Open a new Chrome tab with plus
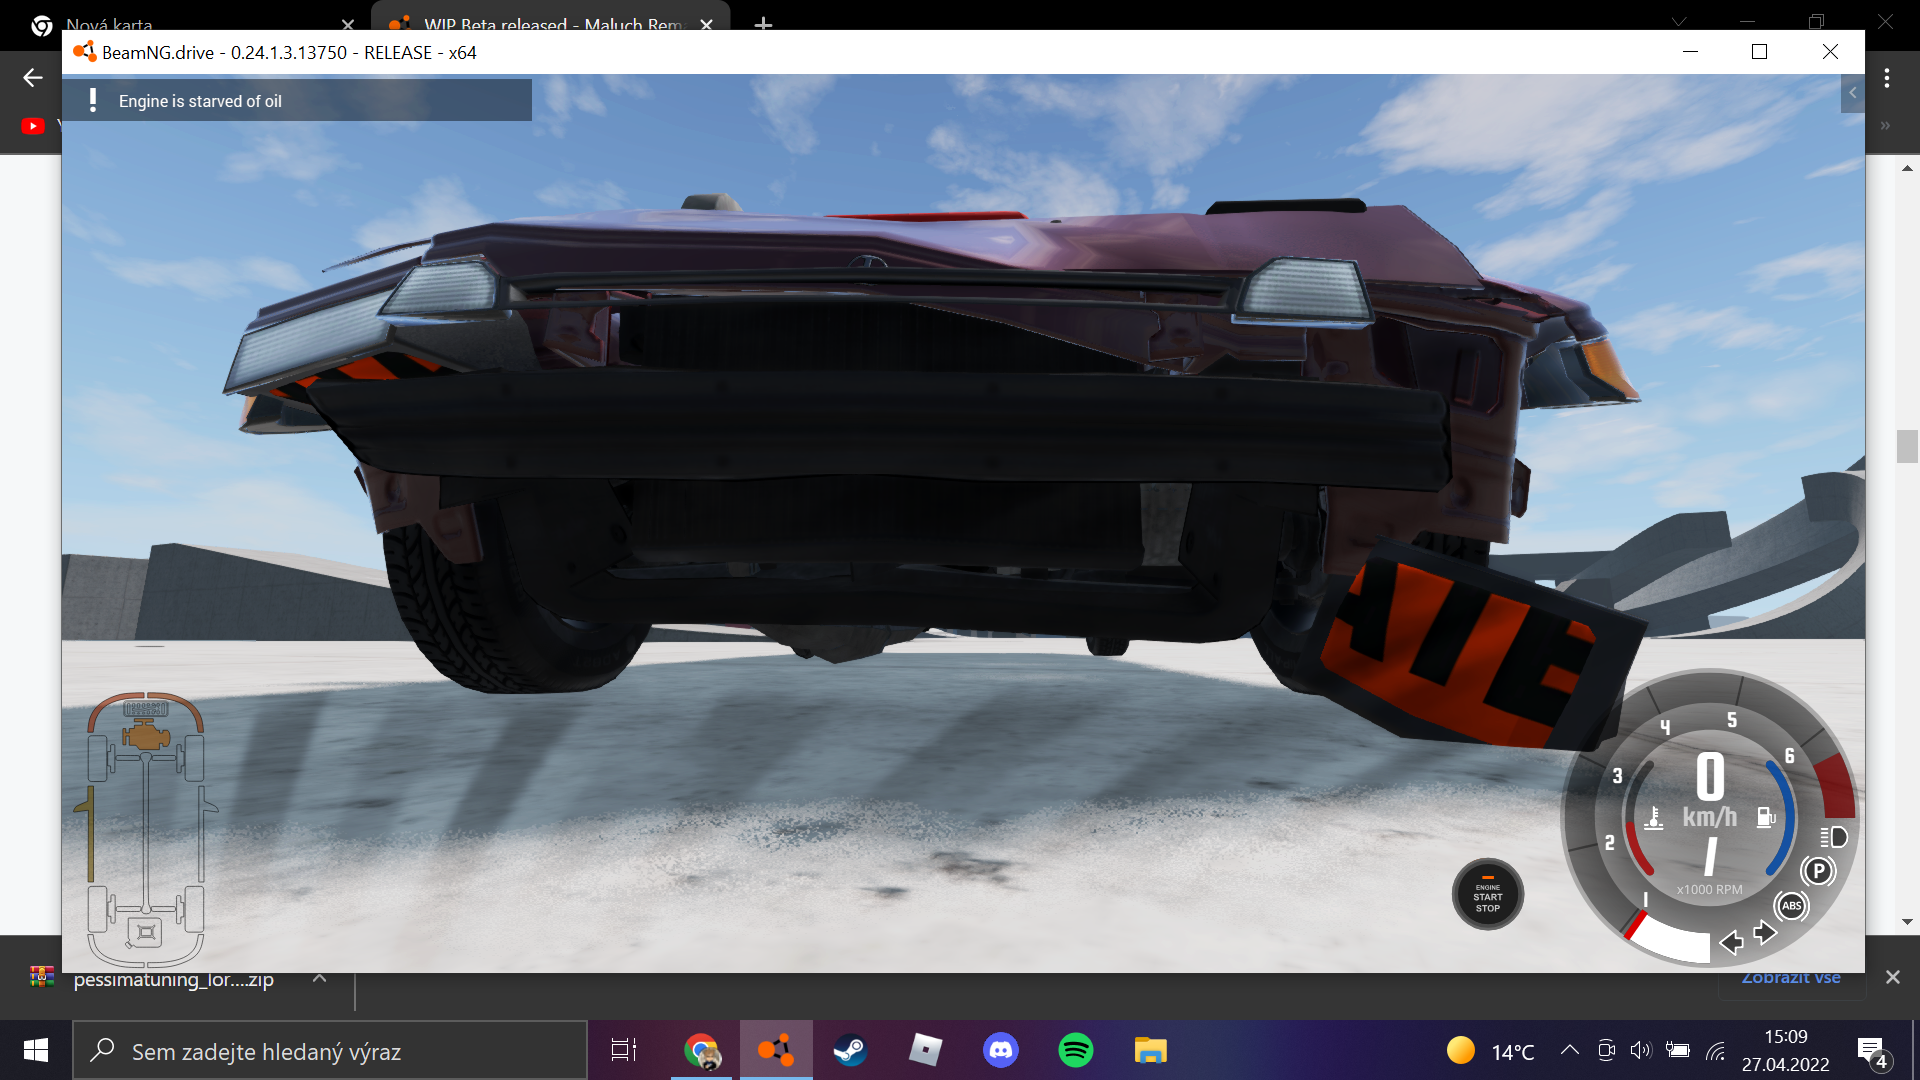The image size is (1920, 1080). click(x=763, y=23)
